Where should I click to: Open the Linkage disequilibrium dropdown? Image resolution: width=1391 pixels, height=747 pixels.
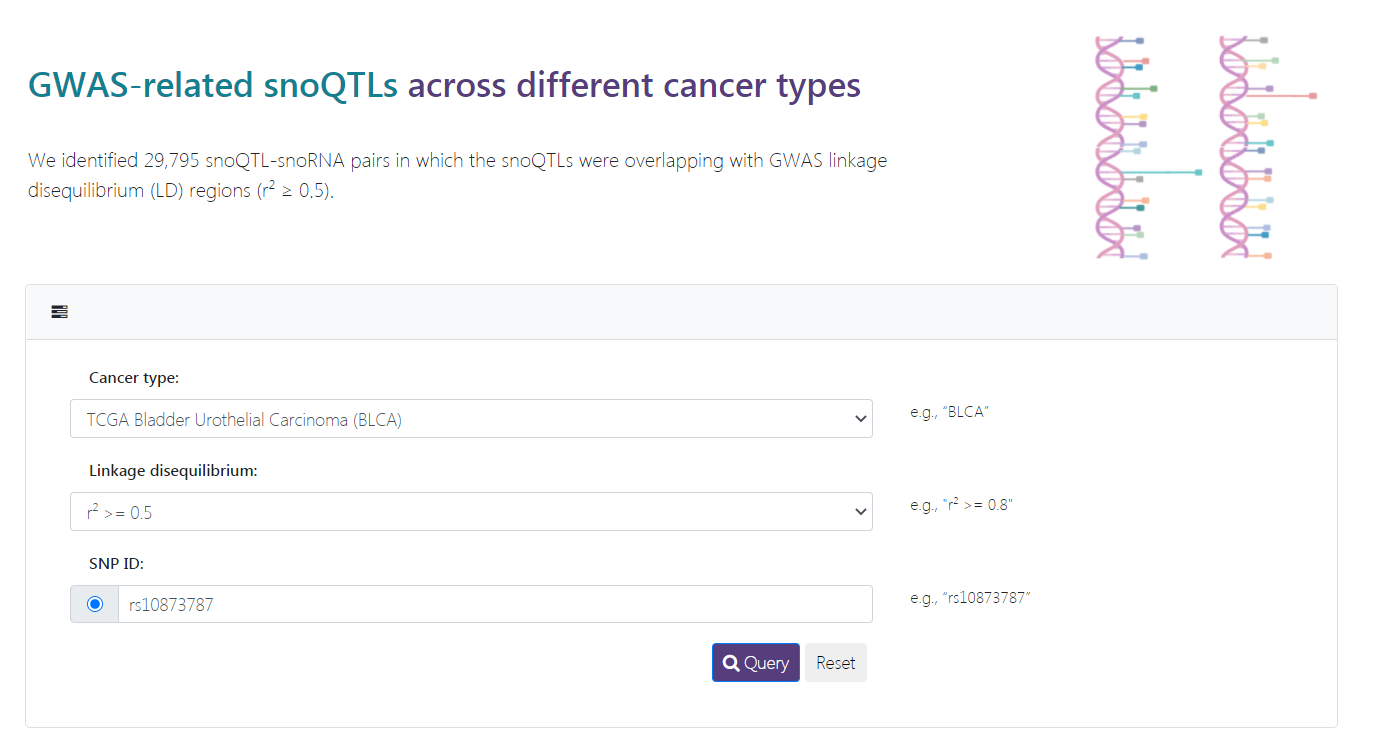coord(471,512)
